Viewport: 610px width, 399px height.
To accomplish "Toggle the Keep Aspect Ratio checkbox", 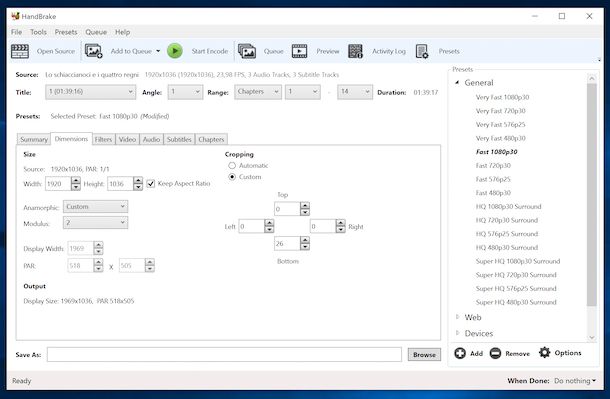I will pyautogui.click(x=151, y=184).
